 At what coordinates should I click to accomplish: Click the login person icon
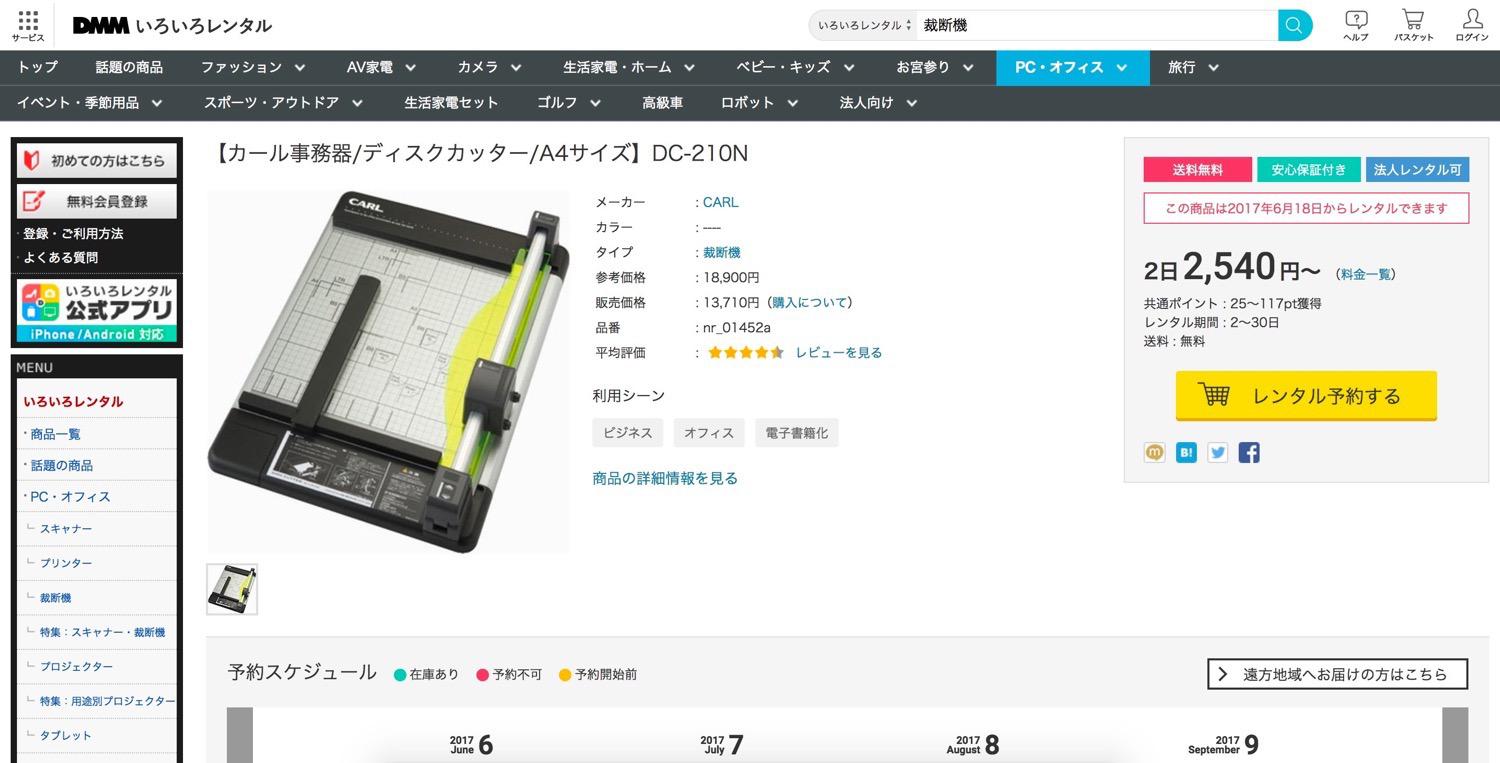coord(1472,25)
